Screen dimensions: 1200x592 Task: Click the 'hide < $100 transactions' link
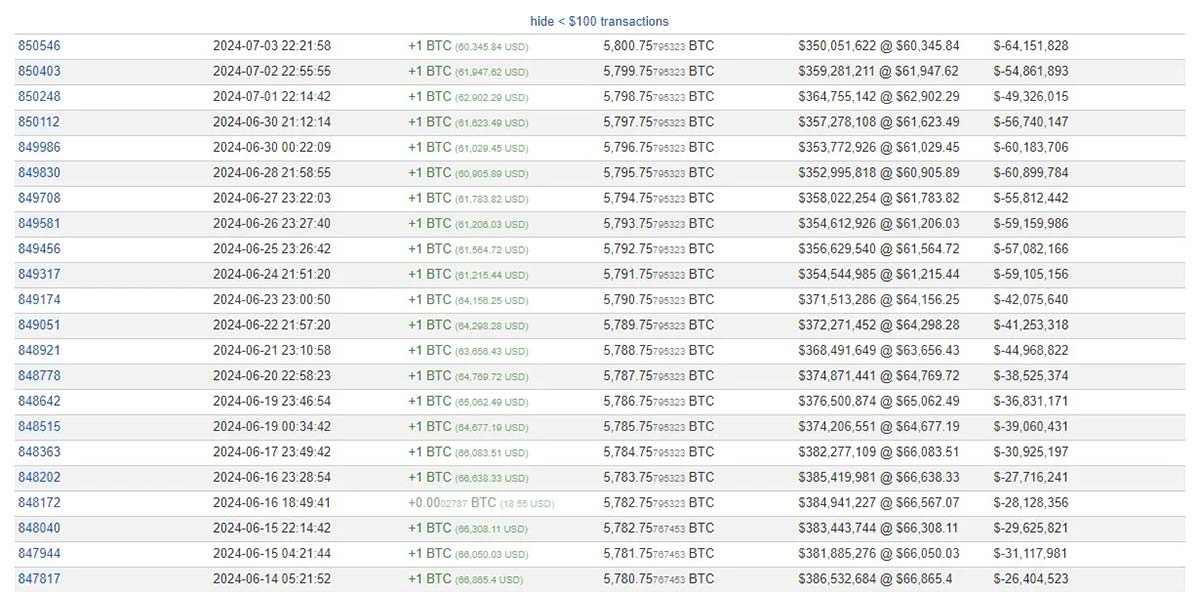pyautogui.click(x=599, y=21)
